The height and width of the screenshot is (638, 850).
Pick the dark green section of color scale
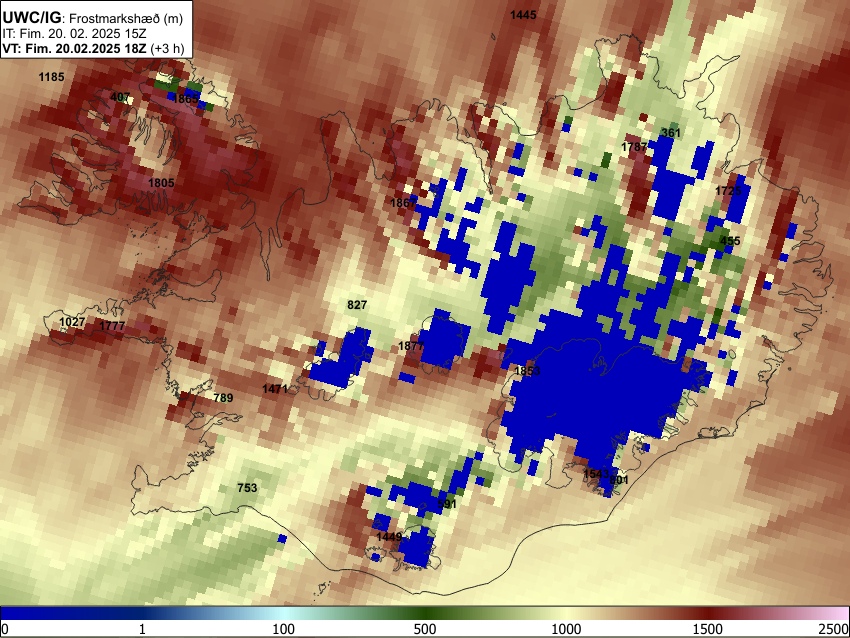click(x=425, y=614)
